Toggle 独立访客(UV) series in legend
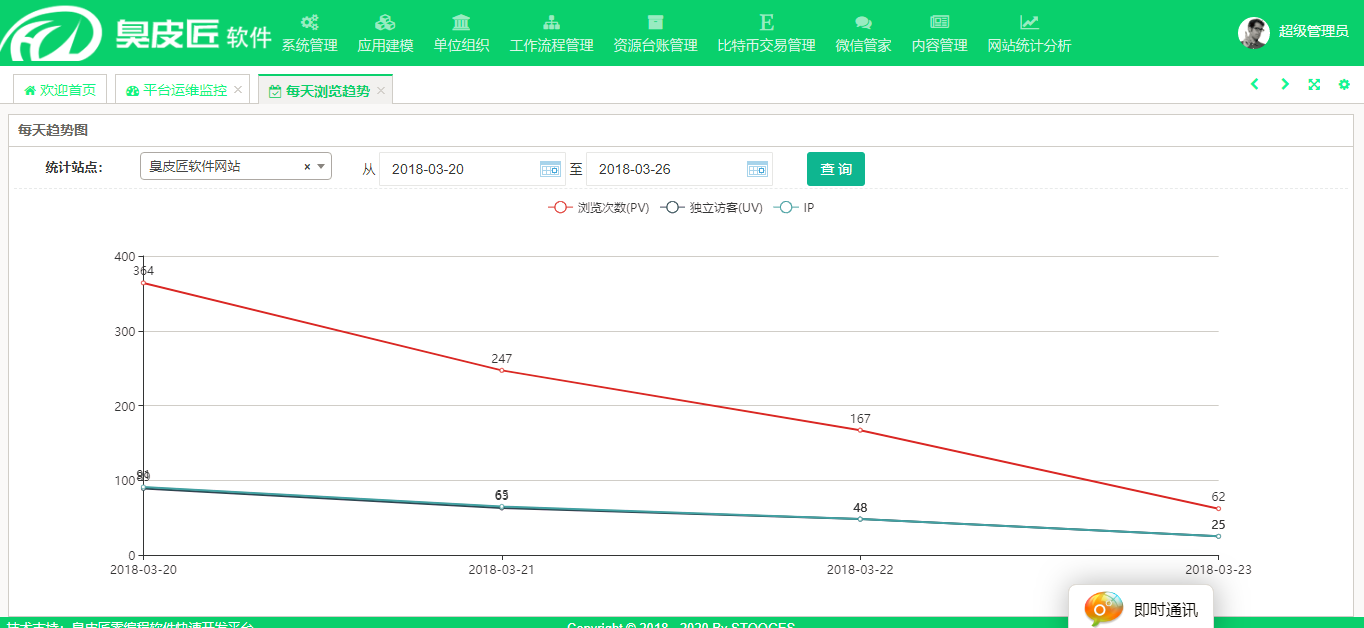Image resolution: width=1364 pixels, height=628 pixels. 711,208
